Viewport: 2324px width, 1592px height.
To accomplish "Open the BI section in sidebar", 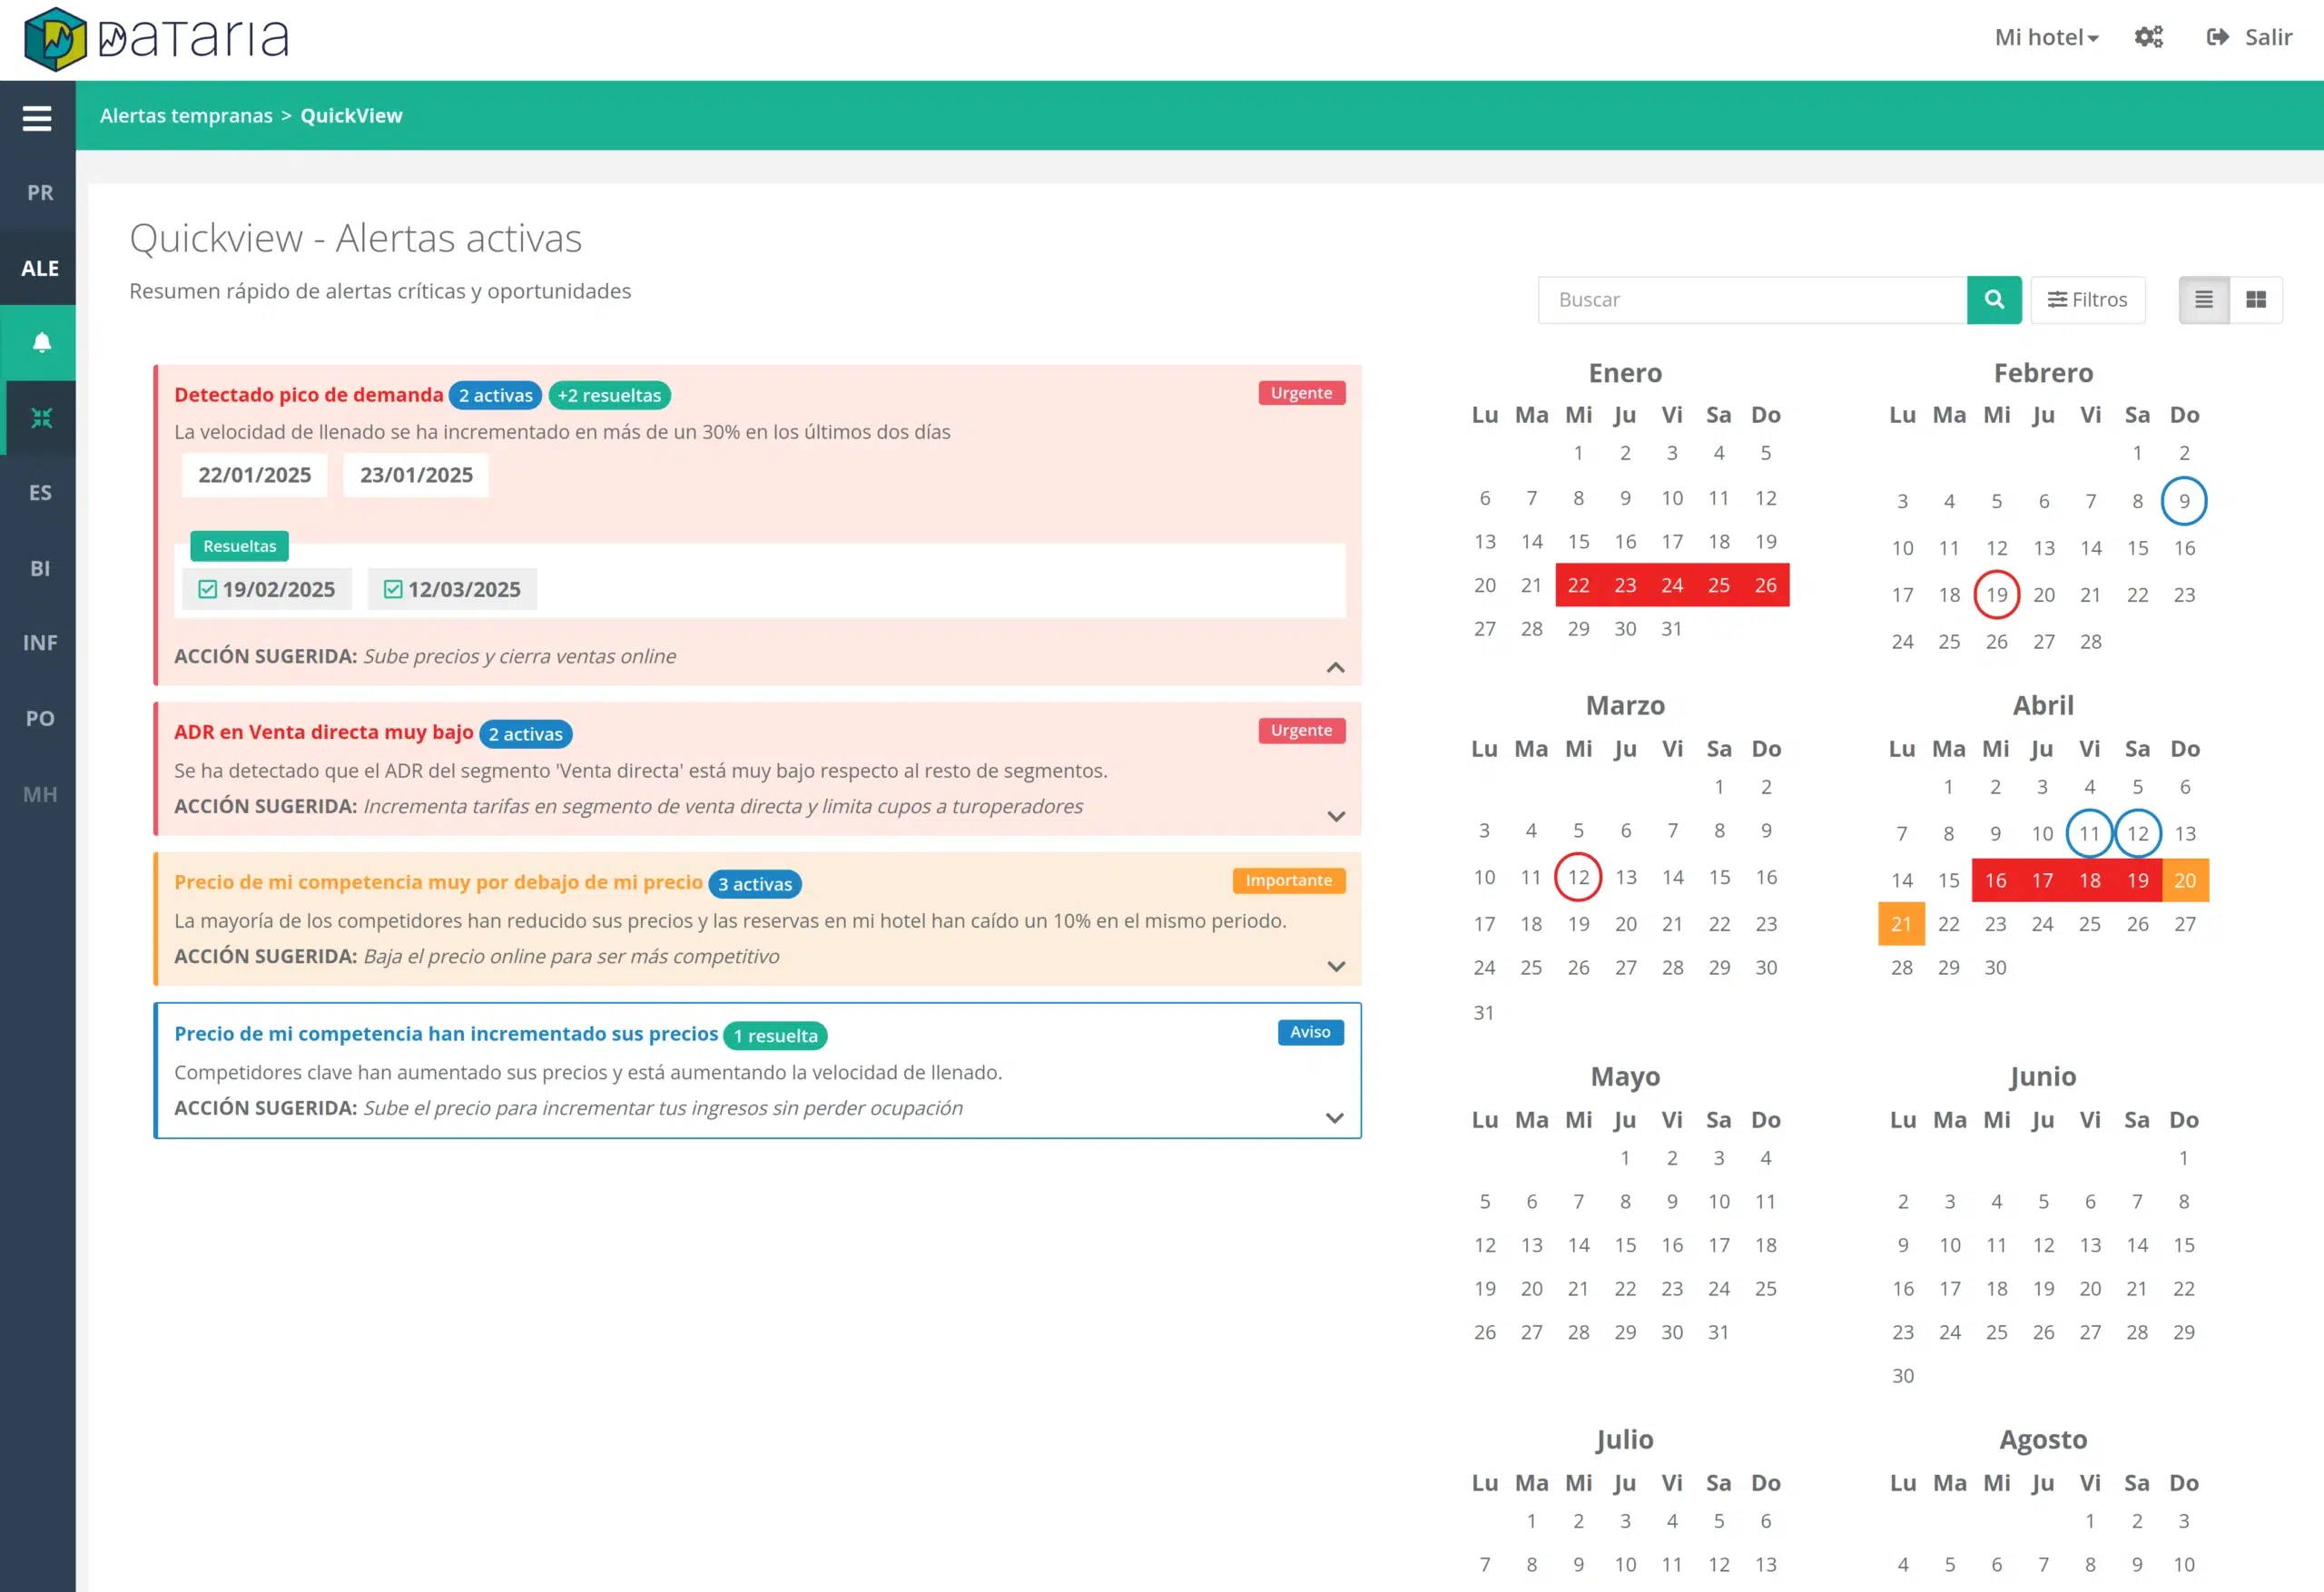I will click(40, 568).
